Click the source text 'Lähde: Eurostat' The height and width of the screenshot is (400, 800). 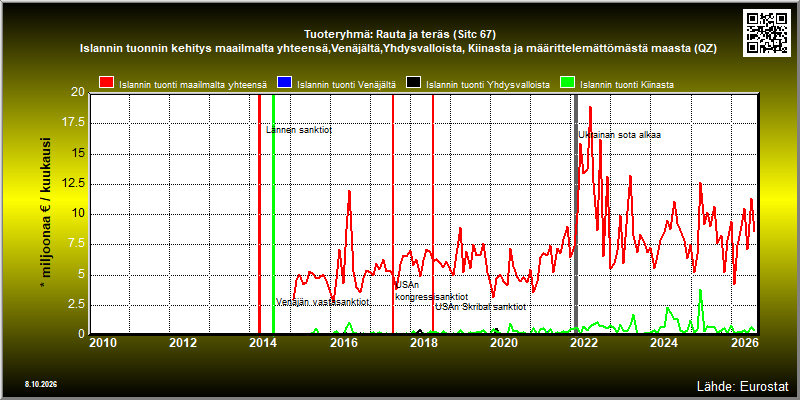point(742,385)
